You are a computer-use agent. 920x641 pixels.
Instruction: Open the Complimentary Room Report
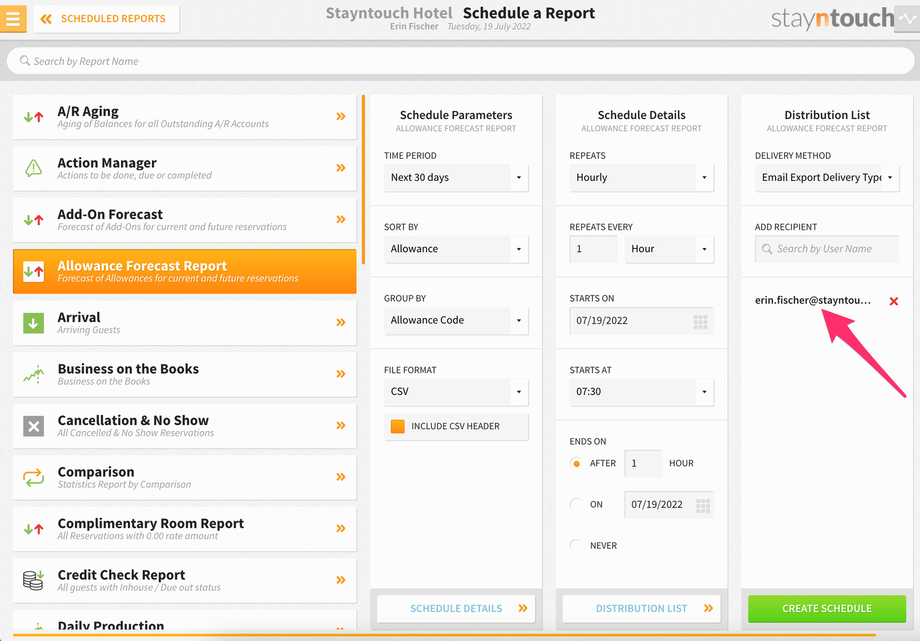[x=184, y=529]
